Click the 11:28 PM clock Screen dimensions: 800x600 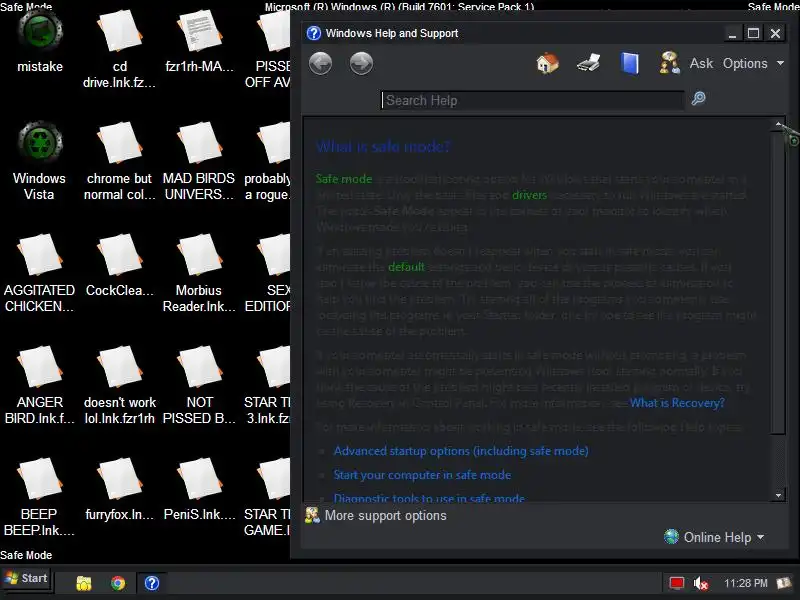tap(745, 583)
